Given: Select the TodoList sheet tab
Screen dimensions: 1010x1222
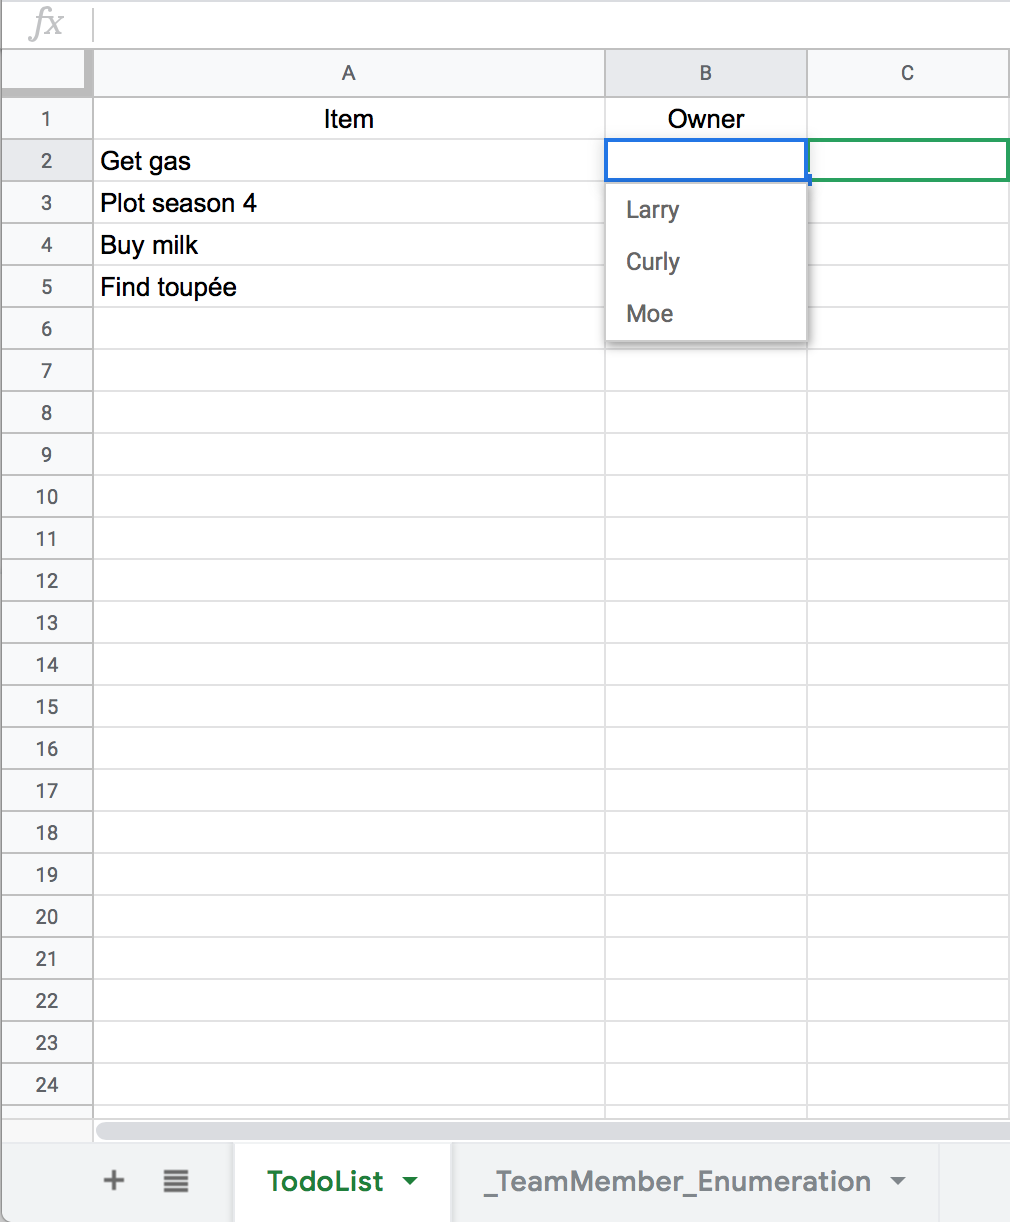Looking at the screenshot, I should pos(325,1181).
